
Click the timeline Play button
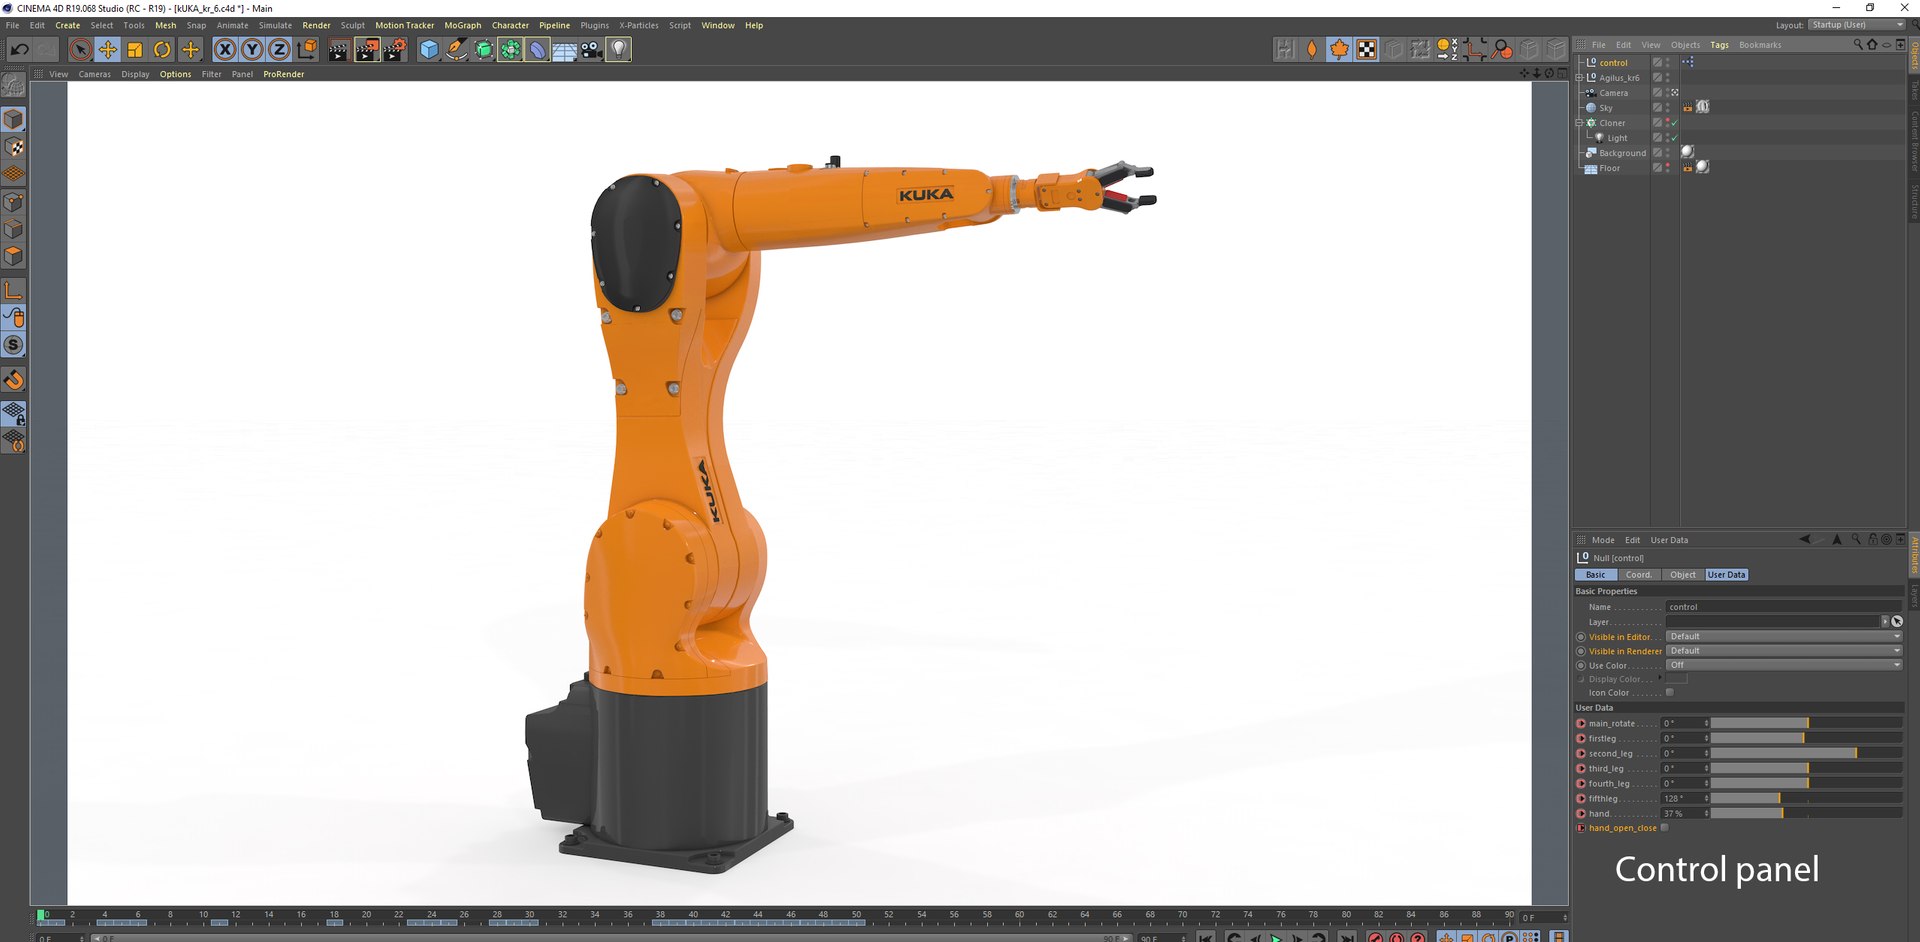pyautogui.click(x=1276, y=937)
